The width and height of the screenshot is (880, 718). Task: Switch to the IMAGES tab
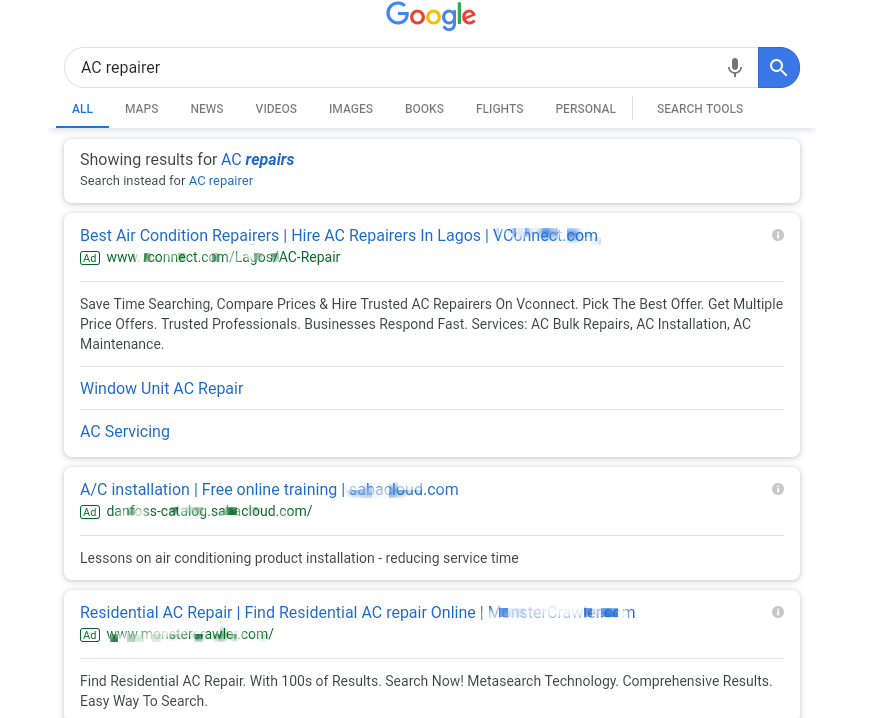point(351,109)
